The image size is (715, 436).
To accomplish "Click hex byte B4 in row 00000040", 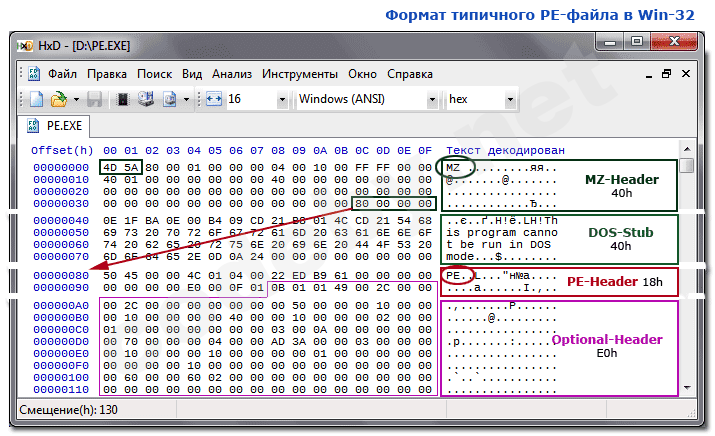I will pyautogui.click(x=215, y=221).
